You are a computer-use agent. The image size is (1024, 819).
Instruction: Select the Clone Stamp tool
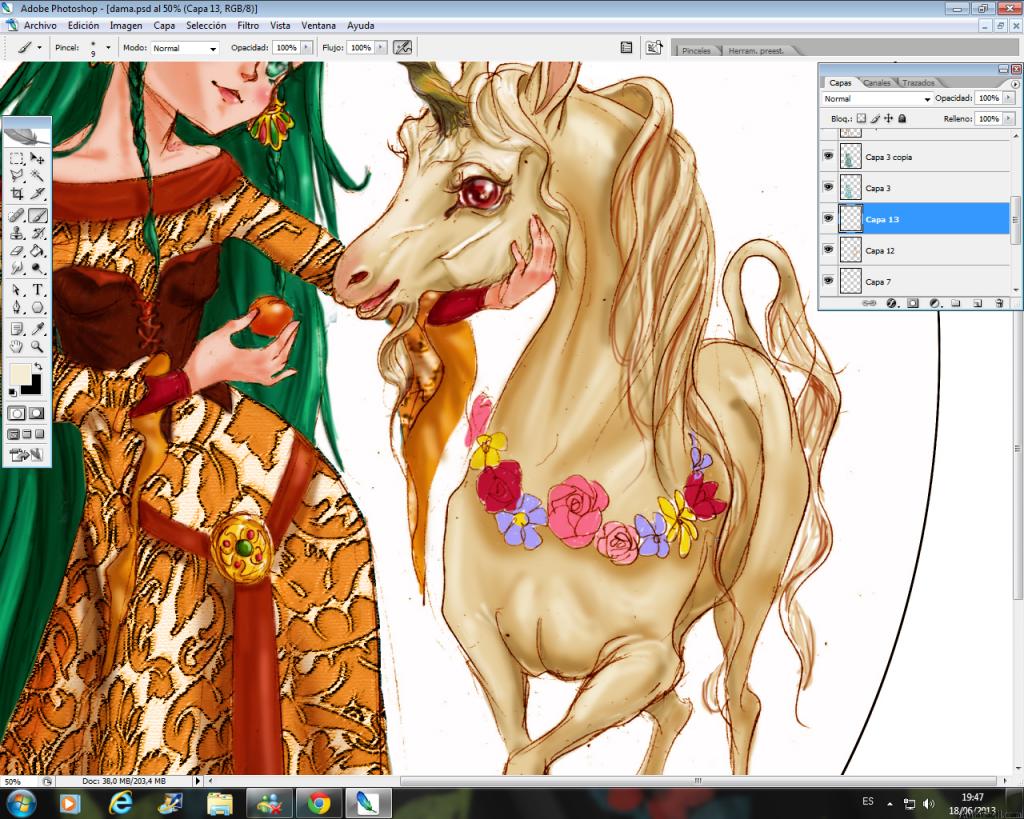(16, 233)
